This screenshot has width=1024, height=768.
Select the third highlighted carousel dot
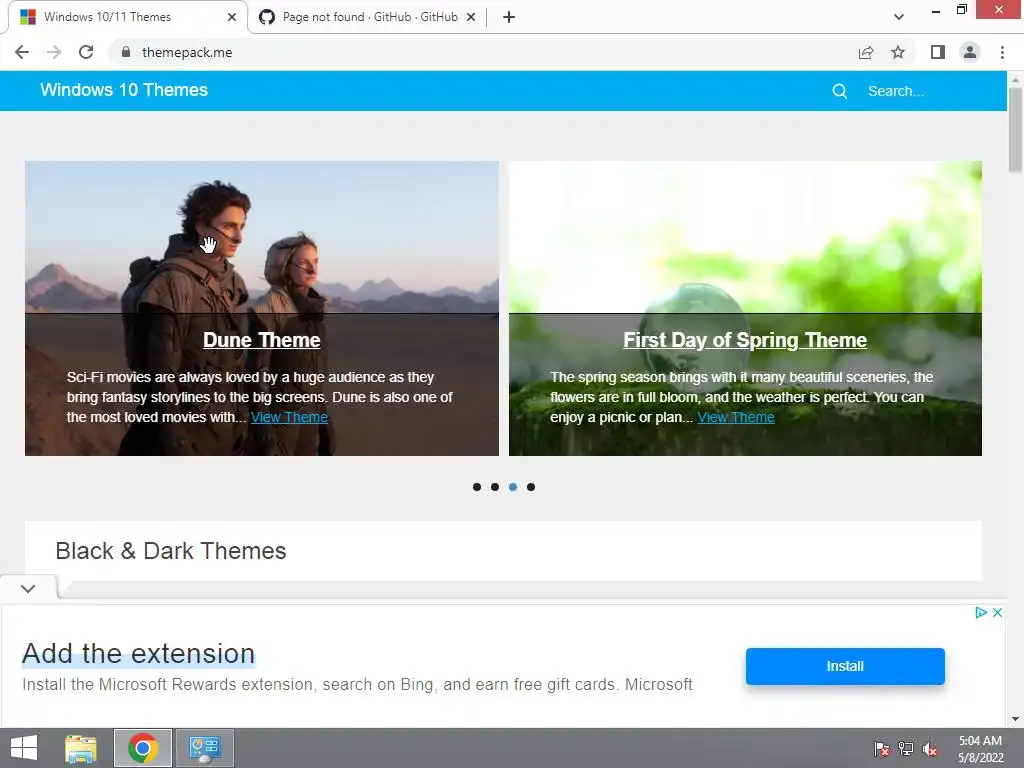coord(513,487)
